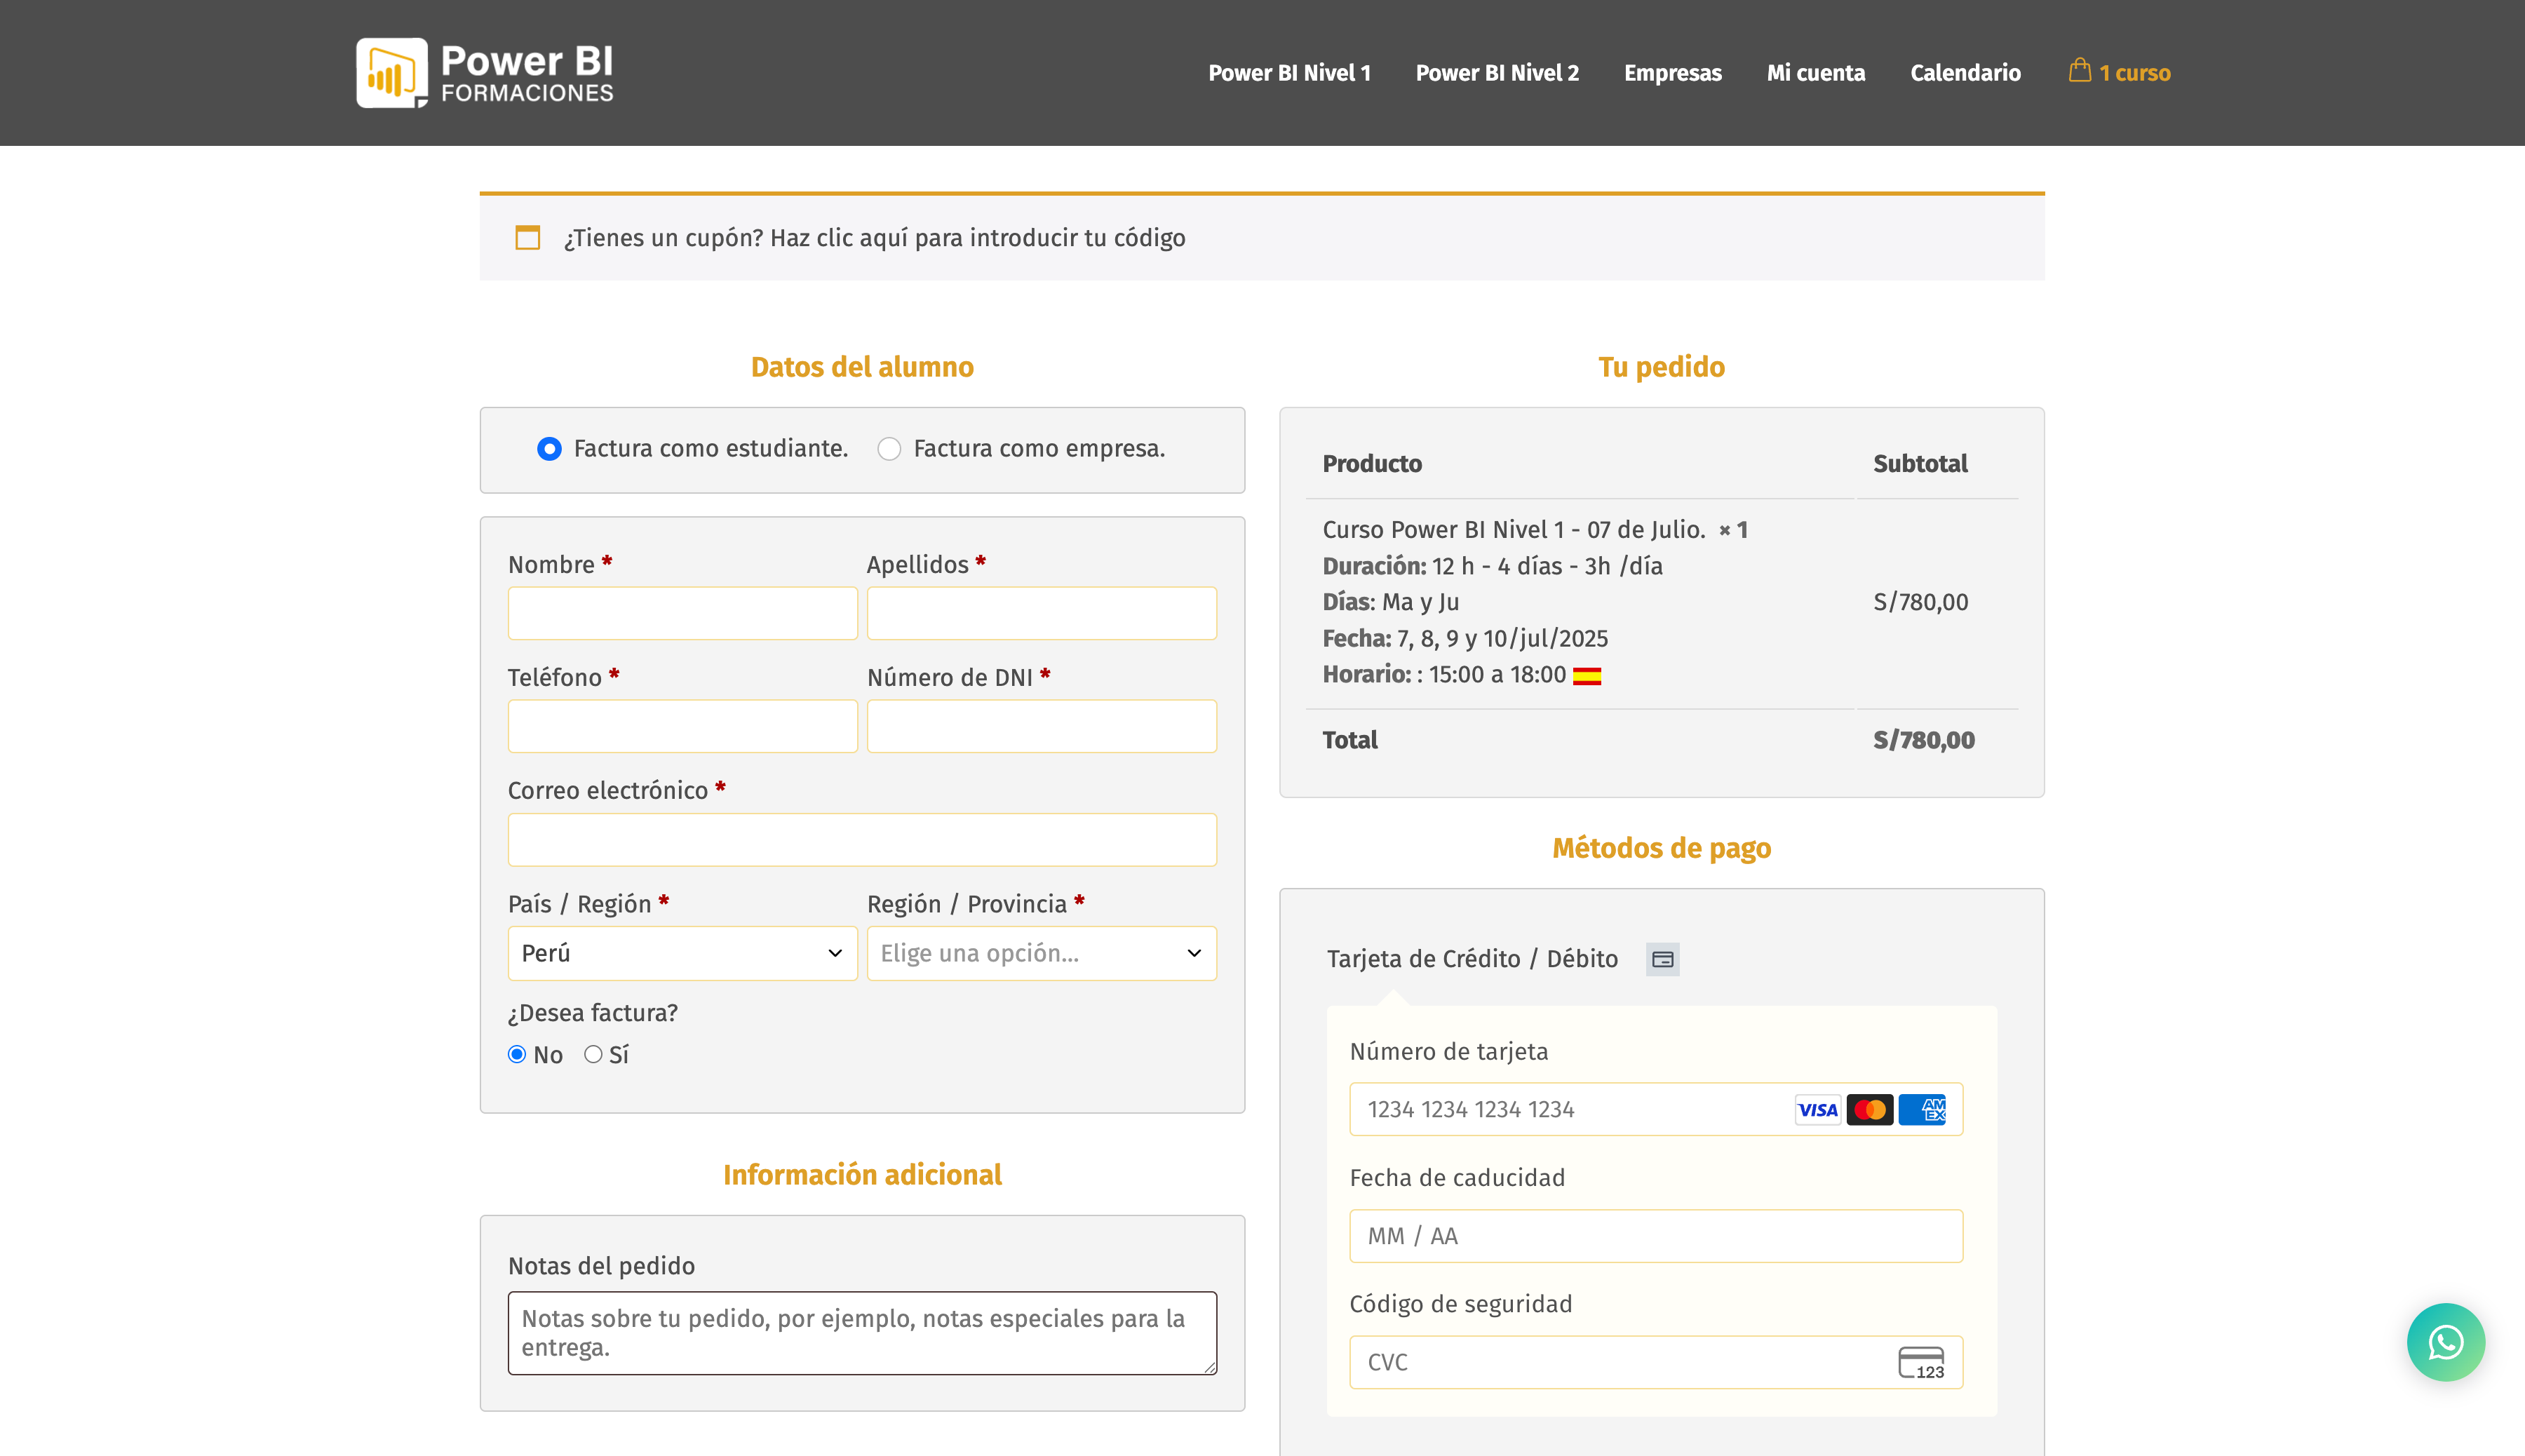The width and height of the screenshot is (2525, 1456).
Task: Click the Información adicional heading
Action: point(862,1174)
